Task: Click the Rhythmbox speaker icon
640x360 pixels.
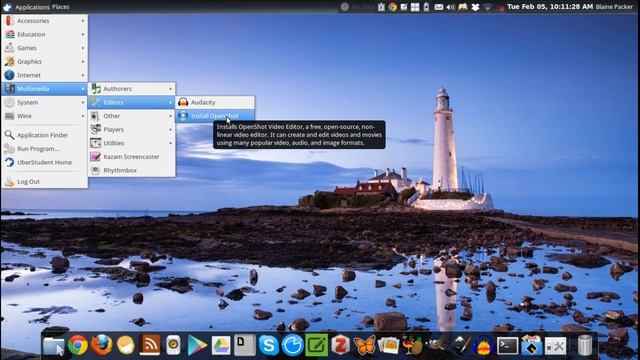Action: click(x=96, y=170)
